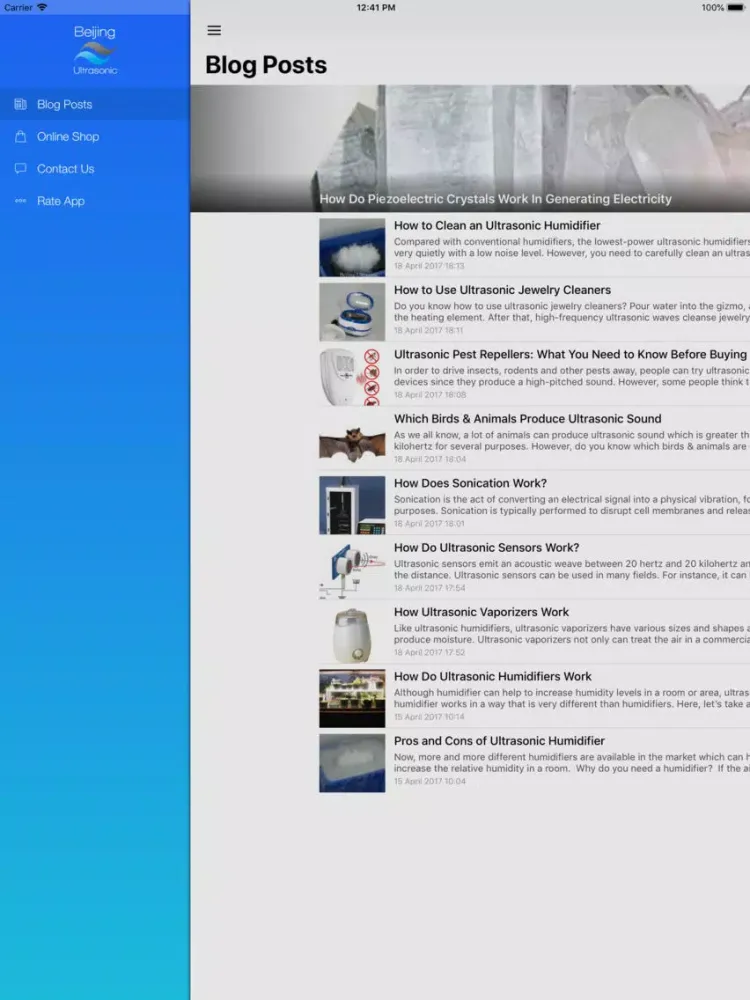
Task: Open jewelry cleaner post thumbnail
Action: [x=352, y=312]
